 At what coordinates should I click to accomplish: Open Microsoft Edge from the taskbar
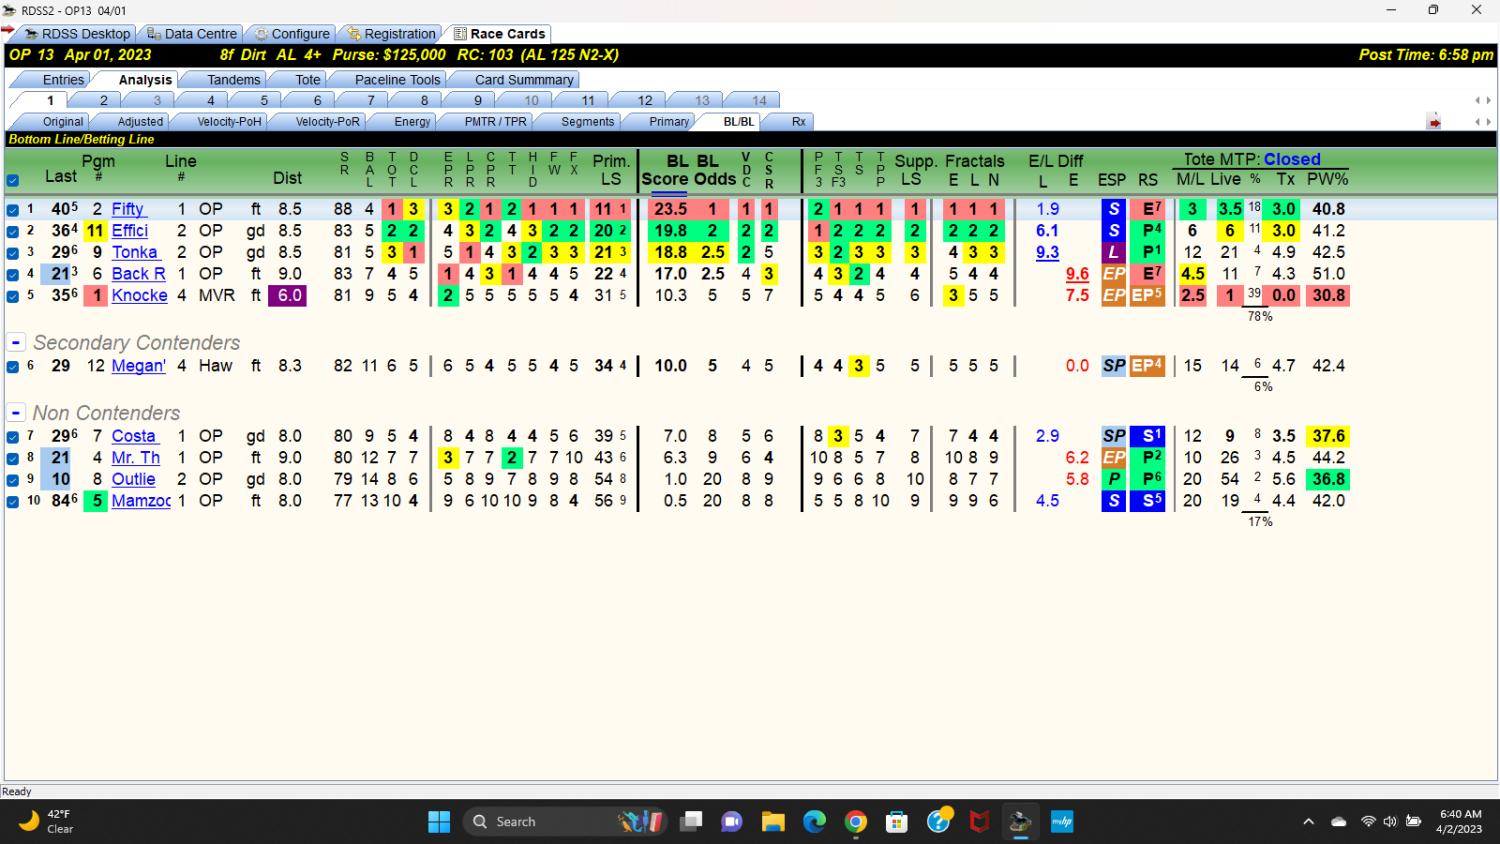pos(815,822)
